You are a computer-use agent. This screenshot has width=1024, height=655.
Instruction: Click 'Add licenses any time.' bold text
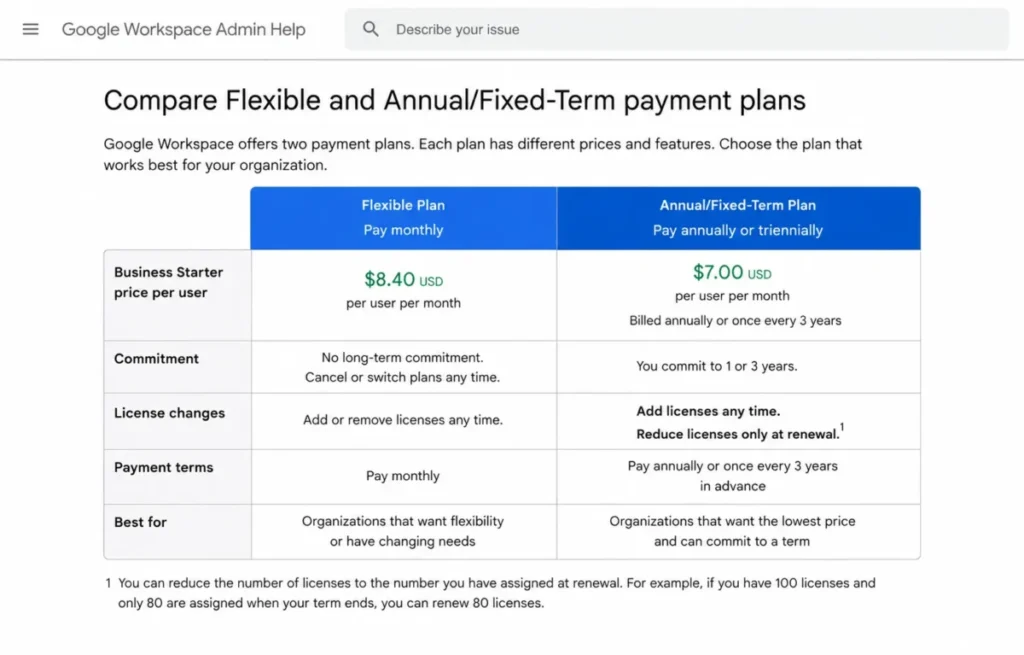tap(708, 411)
